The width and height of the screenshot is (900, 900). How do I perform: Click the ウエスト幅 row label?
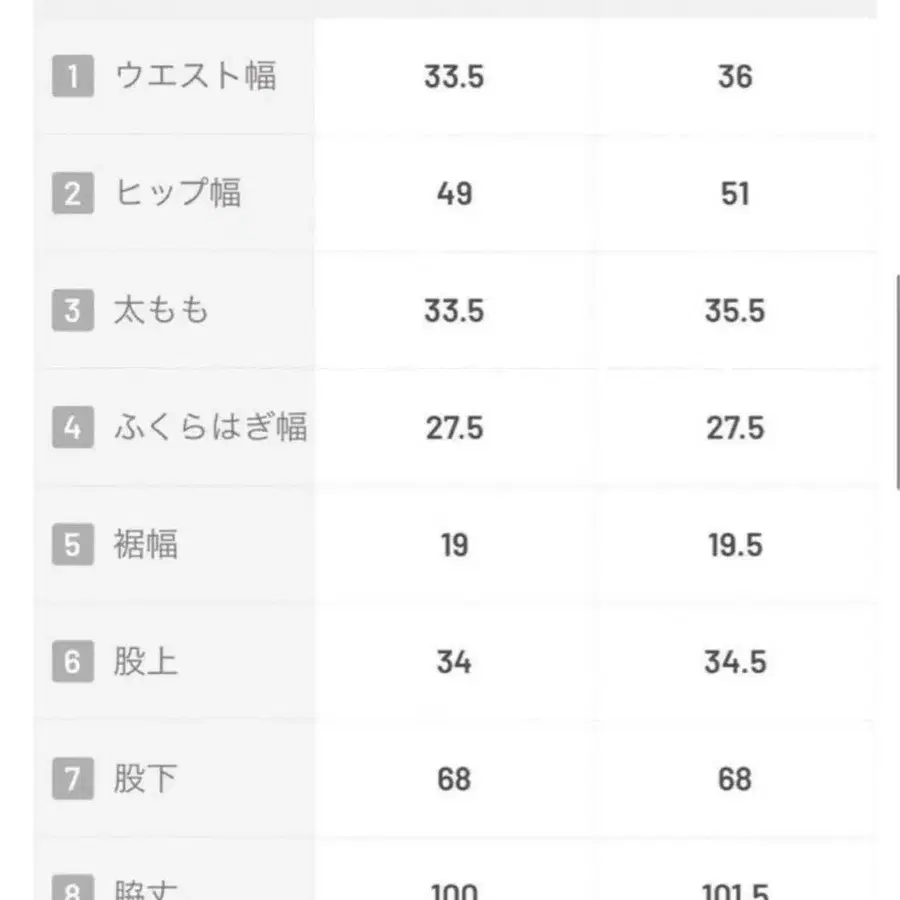pyautogui.click(x=196, y=77)
